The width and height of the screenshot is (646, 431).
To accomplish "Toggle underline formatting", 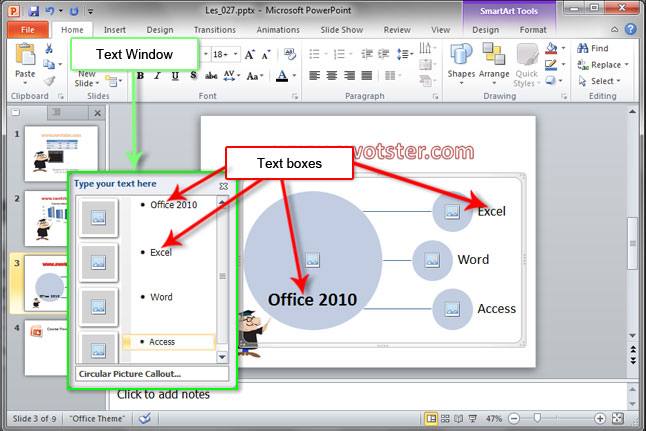I will click(x=175, y=75).
